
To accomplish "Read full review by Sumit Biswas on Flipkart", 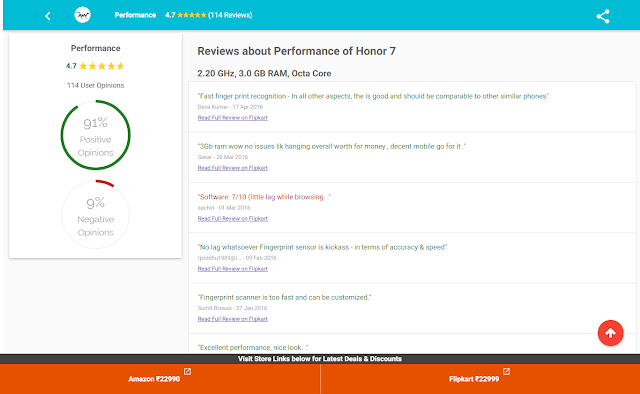I will [x=233, y=319].
